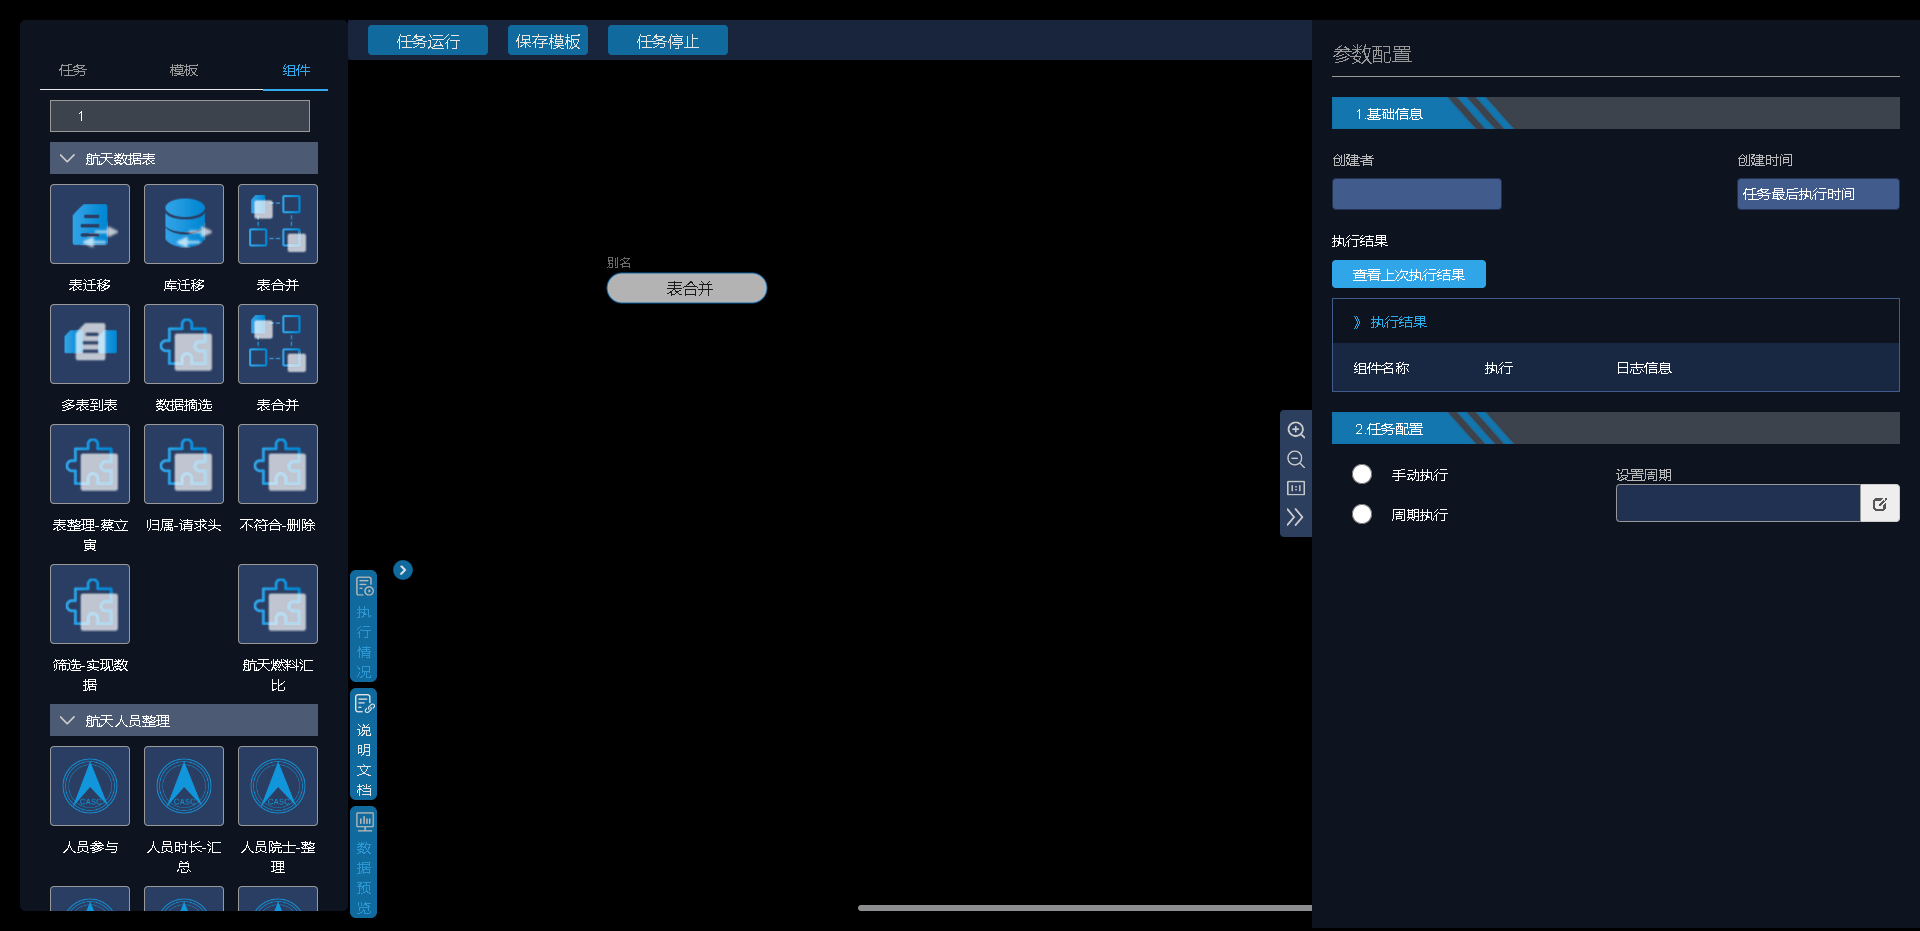Click the 任务最后执行时间 field
Image resolution: width=1920 pixels, height=931 pixels.
point(1818,194)
